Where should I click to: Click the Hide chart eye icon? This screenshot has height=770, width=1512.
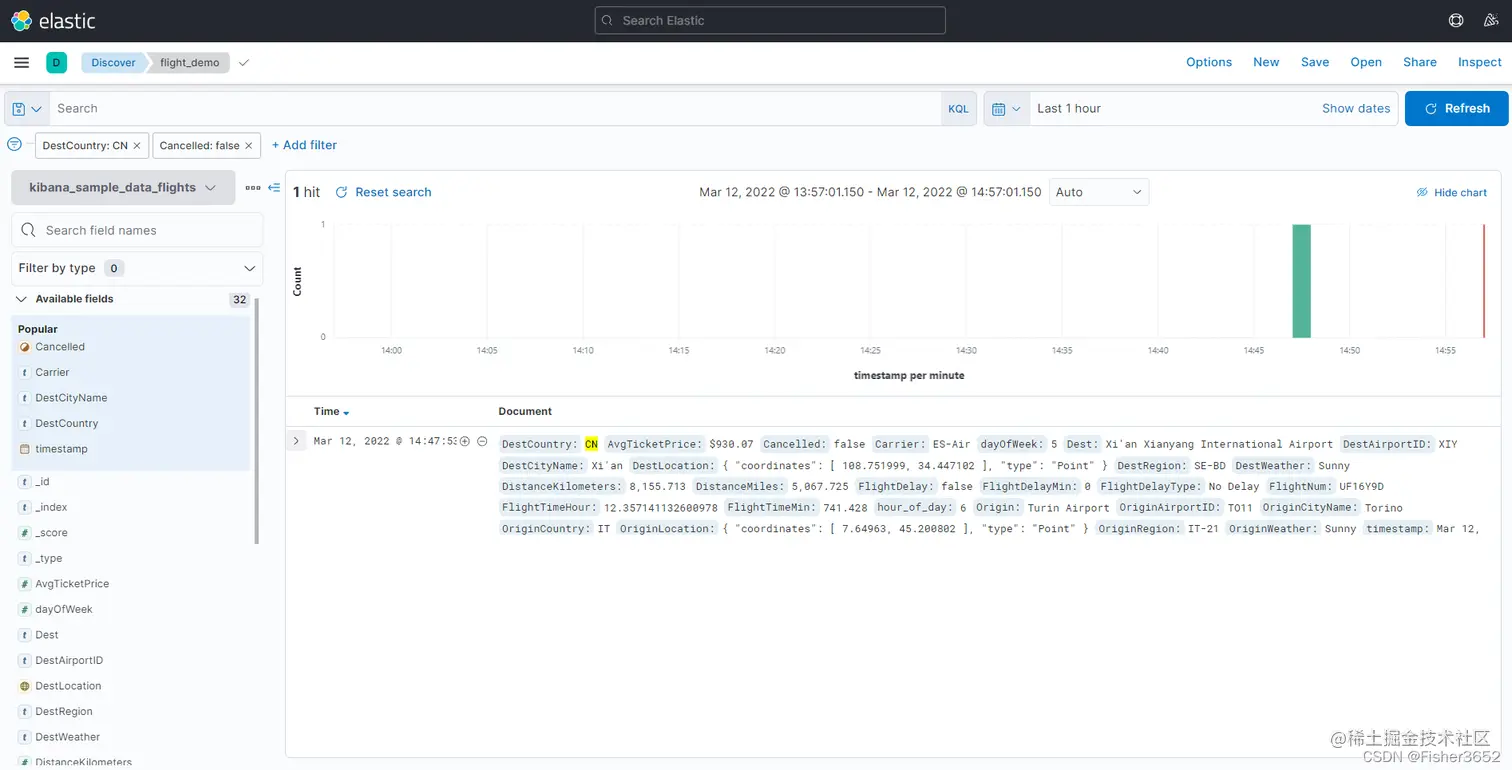coord(1422,192)
